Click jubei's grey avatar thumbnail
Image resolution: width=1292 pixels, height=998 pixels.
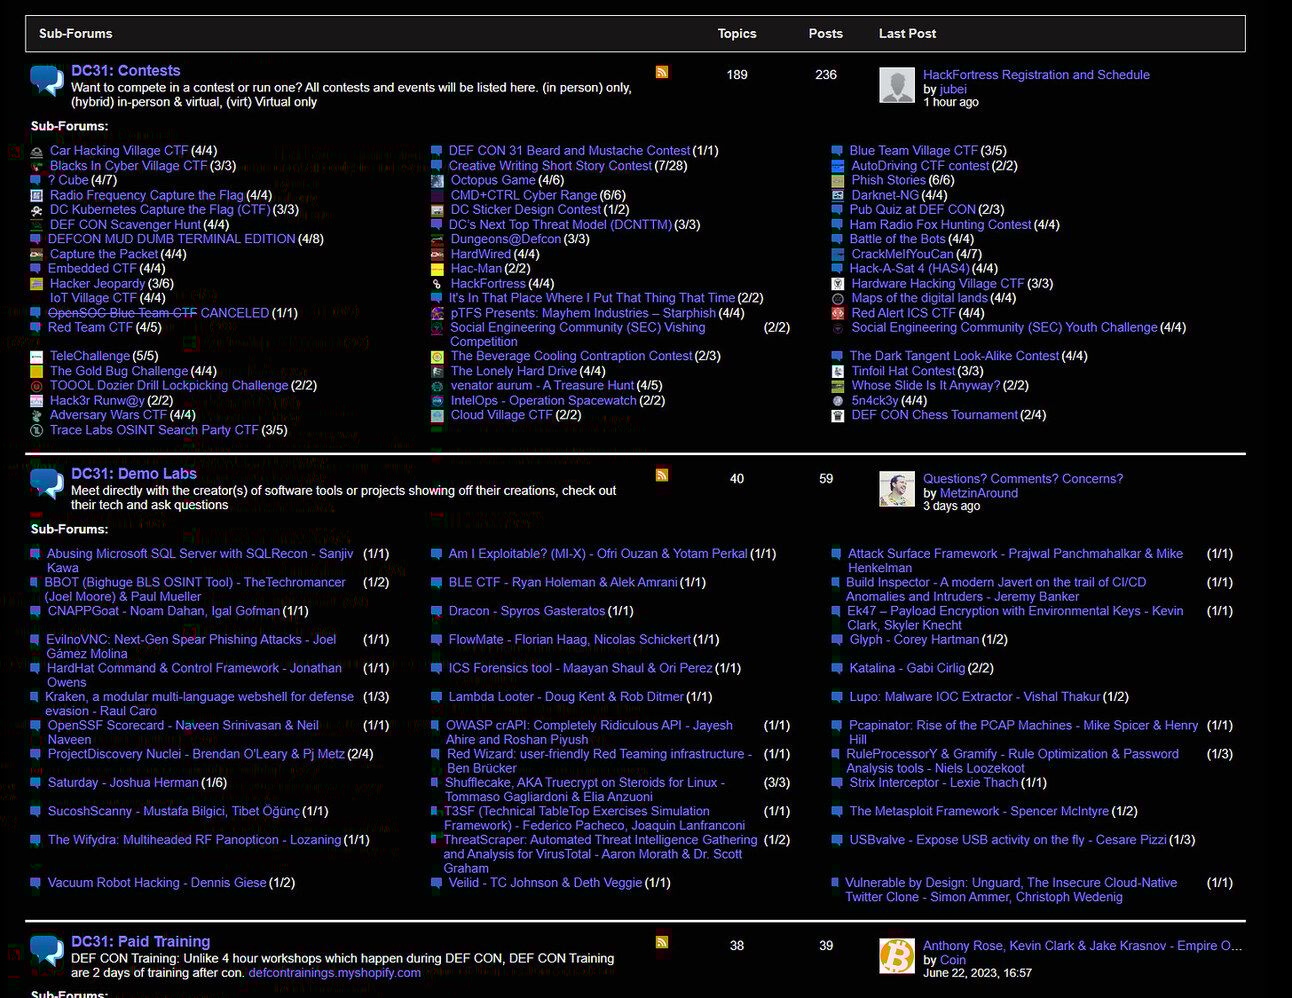click(897, 85)
